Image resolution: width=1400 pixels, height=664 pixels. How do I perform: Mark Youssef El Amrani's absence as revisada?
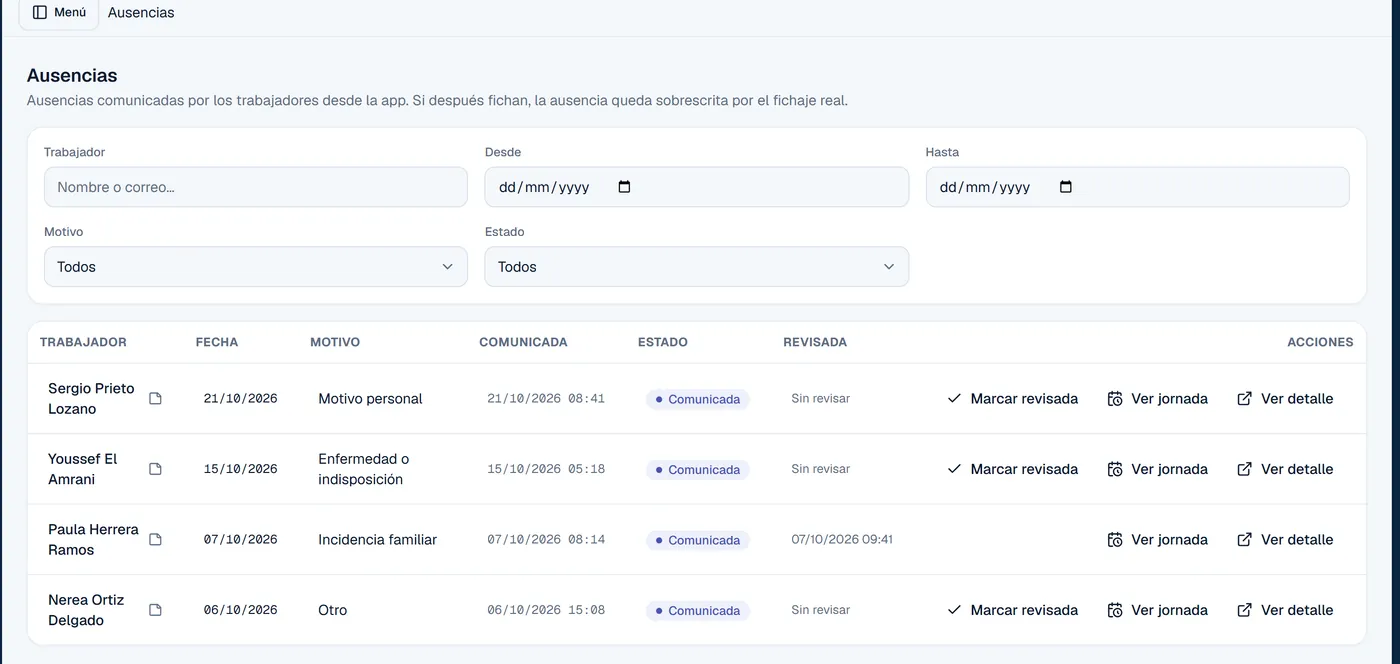click(1012, 469)
